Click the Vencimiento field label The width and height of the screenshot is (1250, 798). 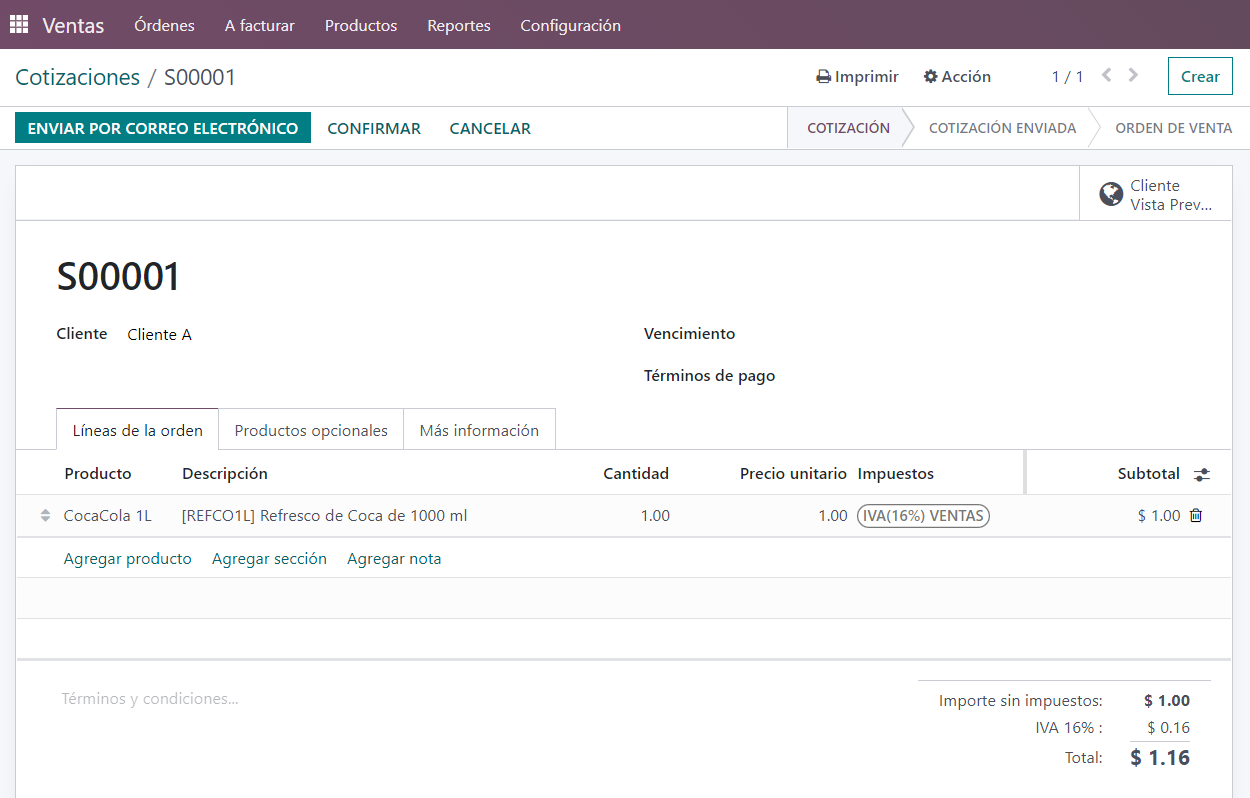point(689,334)
